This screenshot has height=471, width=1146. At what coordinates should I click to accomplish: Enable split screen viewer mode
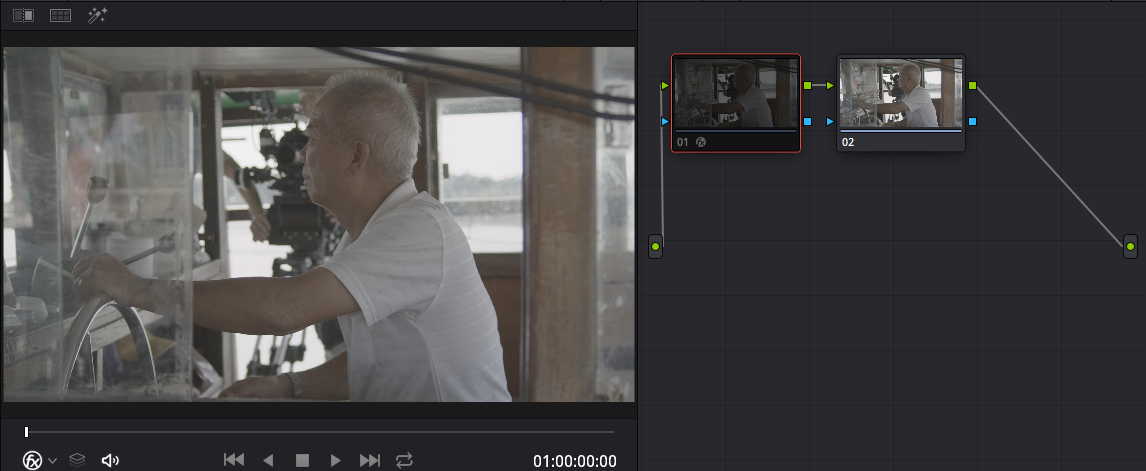(x=60, y=15)
